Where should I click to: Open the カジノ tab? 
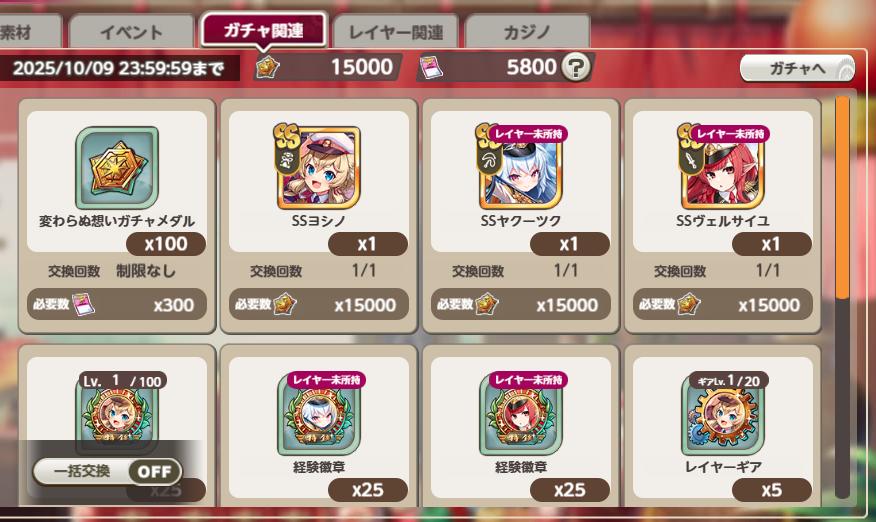point(527,32)
